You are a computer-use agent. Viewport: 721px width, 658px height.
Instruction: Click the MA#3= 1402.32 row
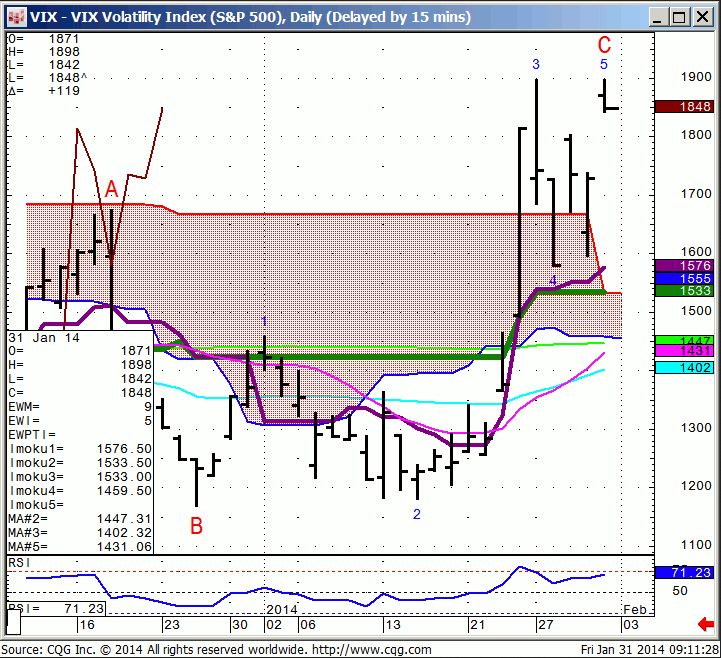(80, 532)
